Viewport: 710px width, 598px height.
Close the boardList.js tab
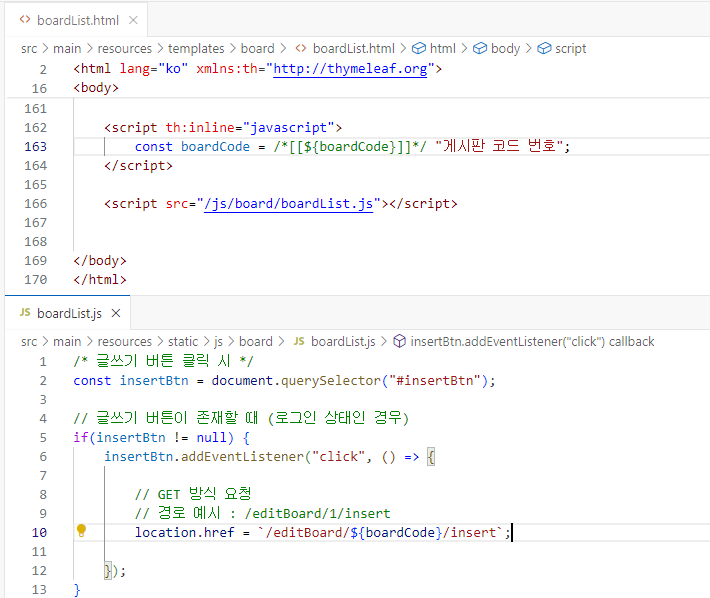tap(116, 313)
